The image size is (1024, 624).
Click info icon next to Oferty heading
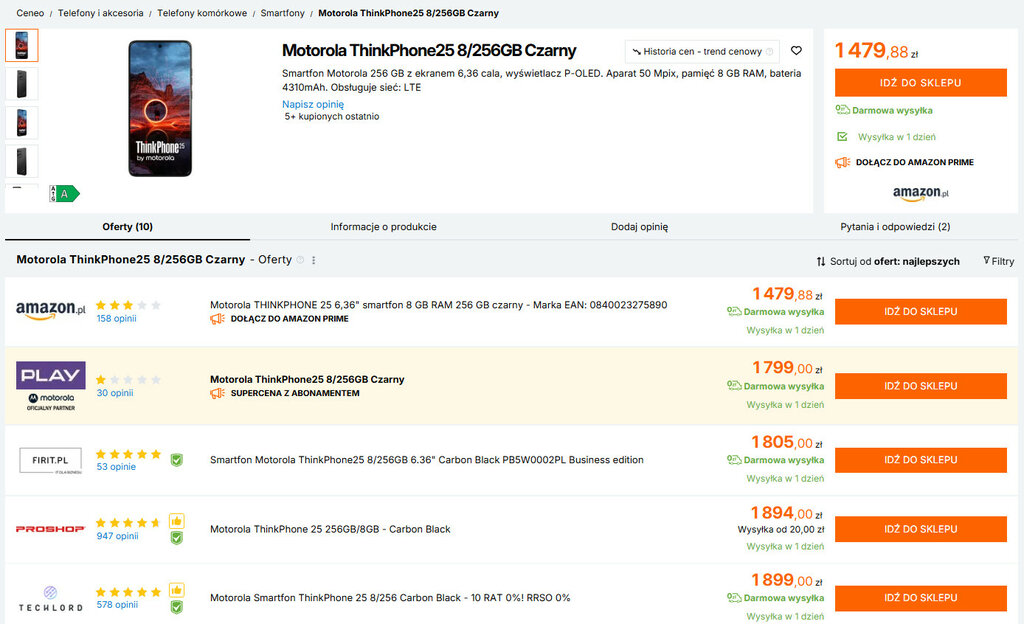301,260
